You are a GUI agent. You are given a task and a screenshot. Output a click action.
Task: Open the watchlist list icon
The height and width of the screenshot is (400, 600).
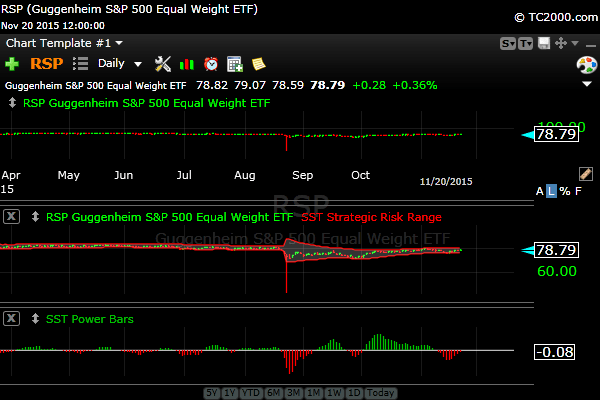click(81, 64)
